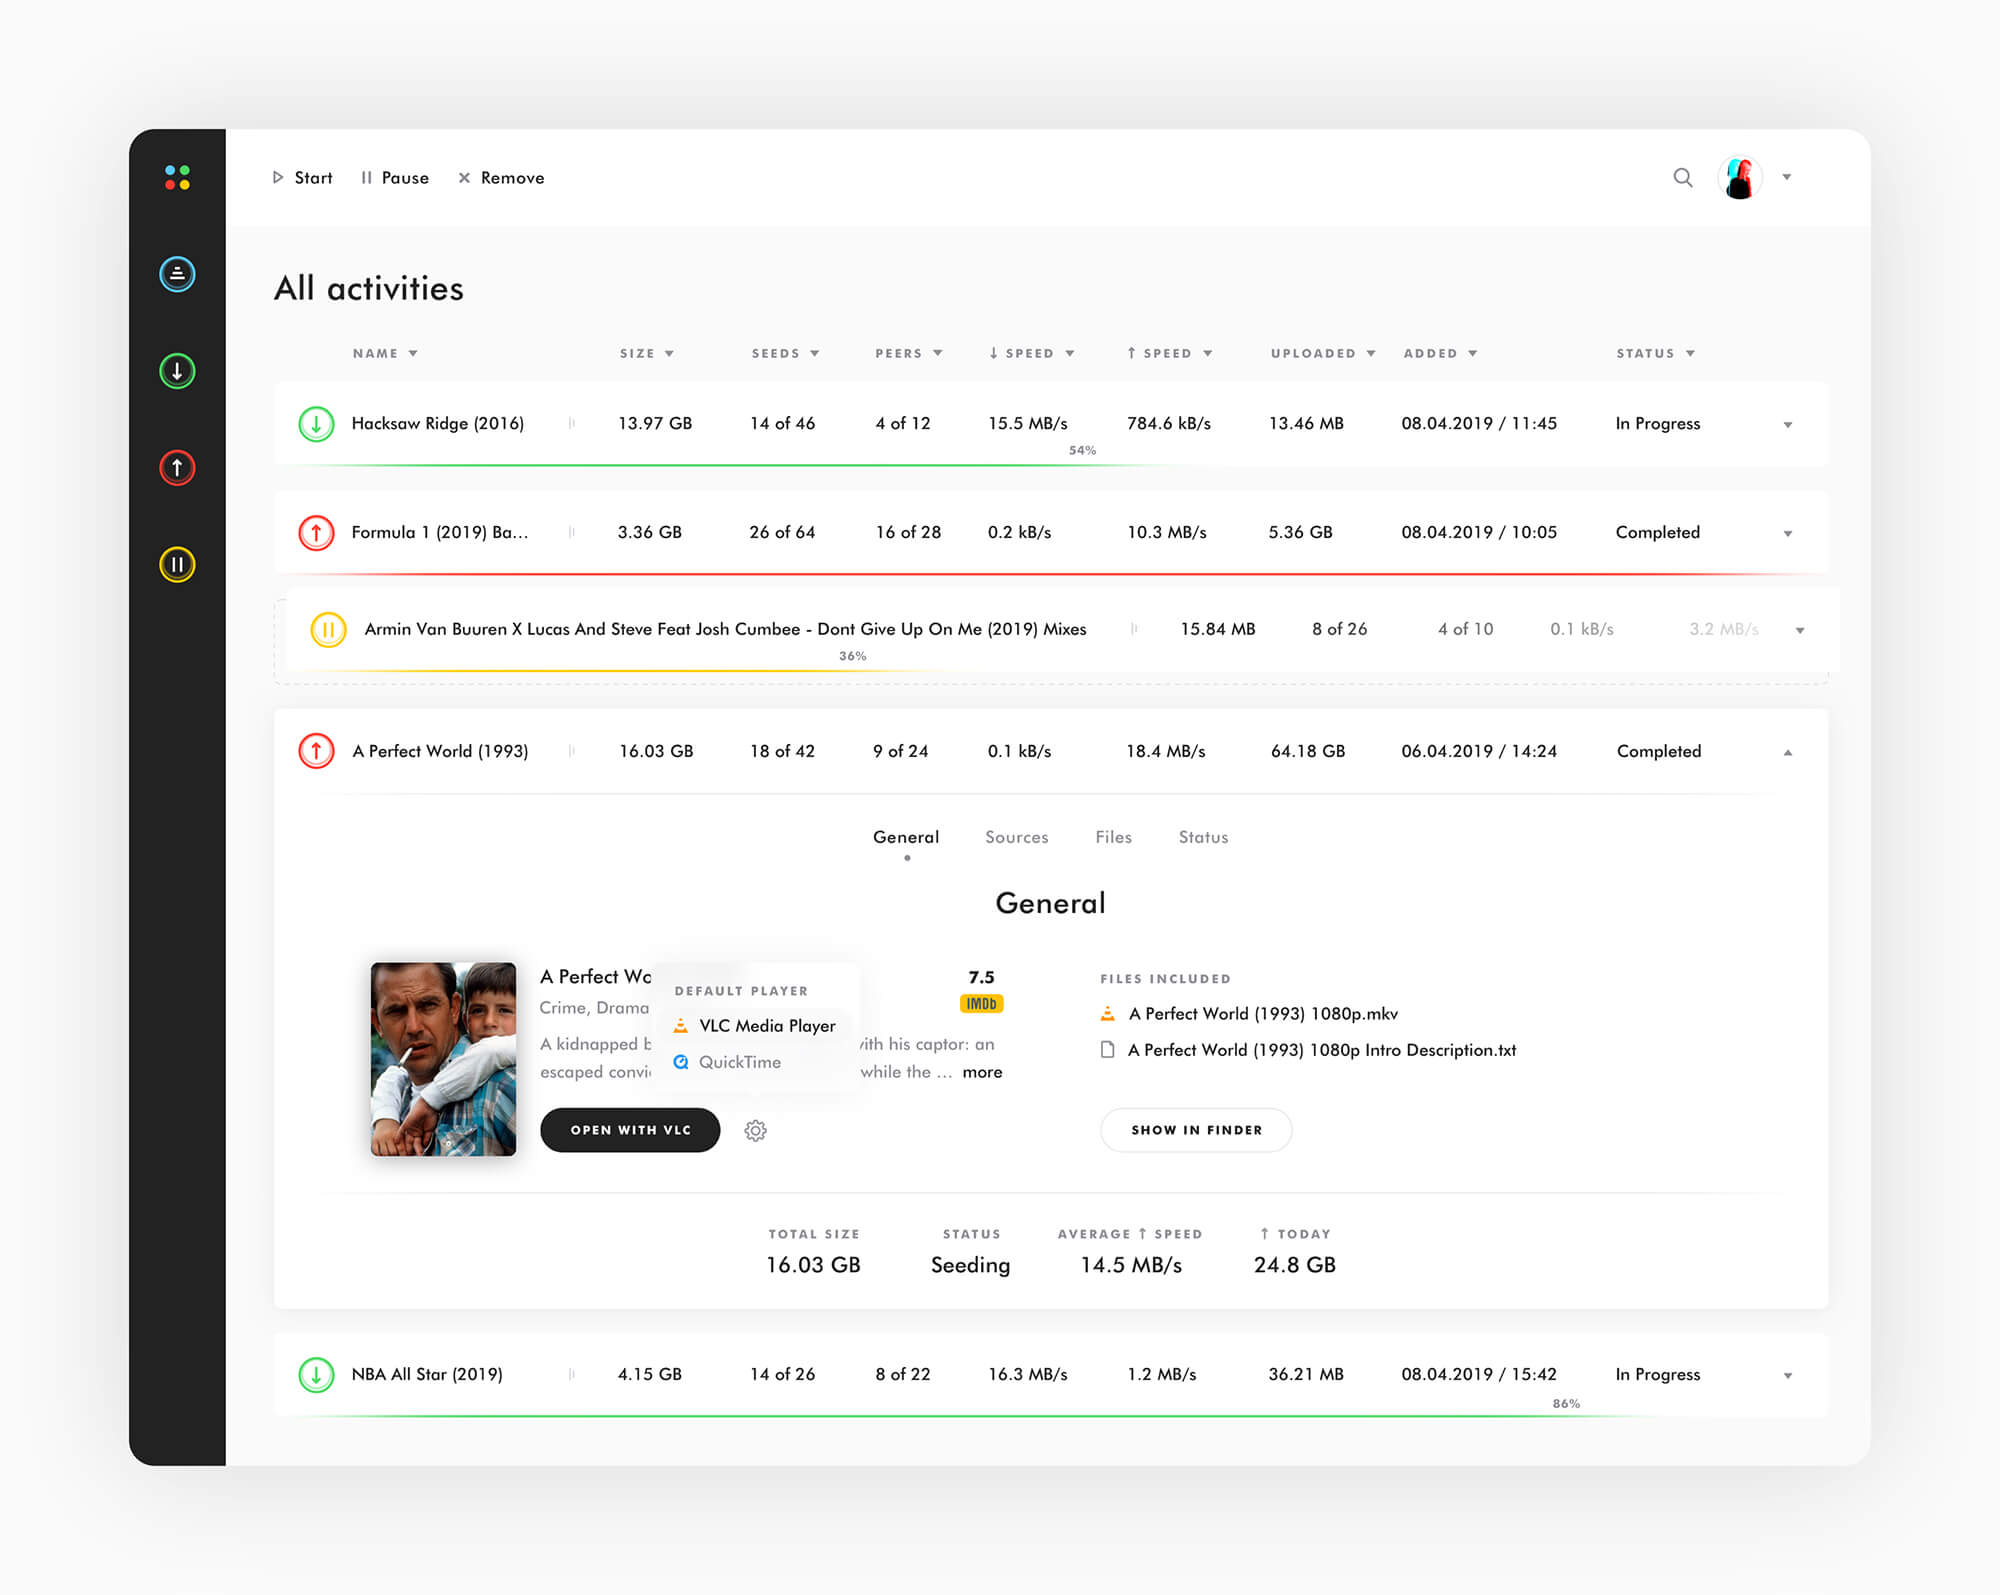Toggle Hacksaw Ridge green download status icon

(x=316, y=424)
